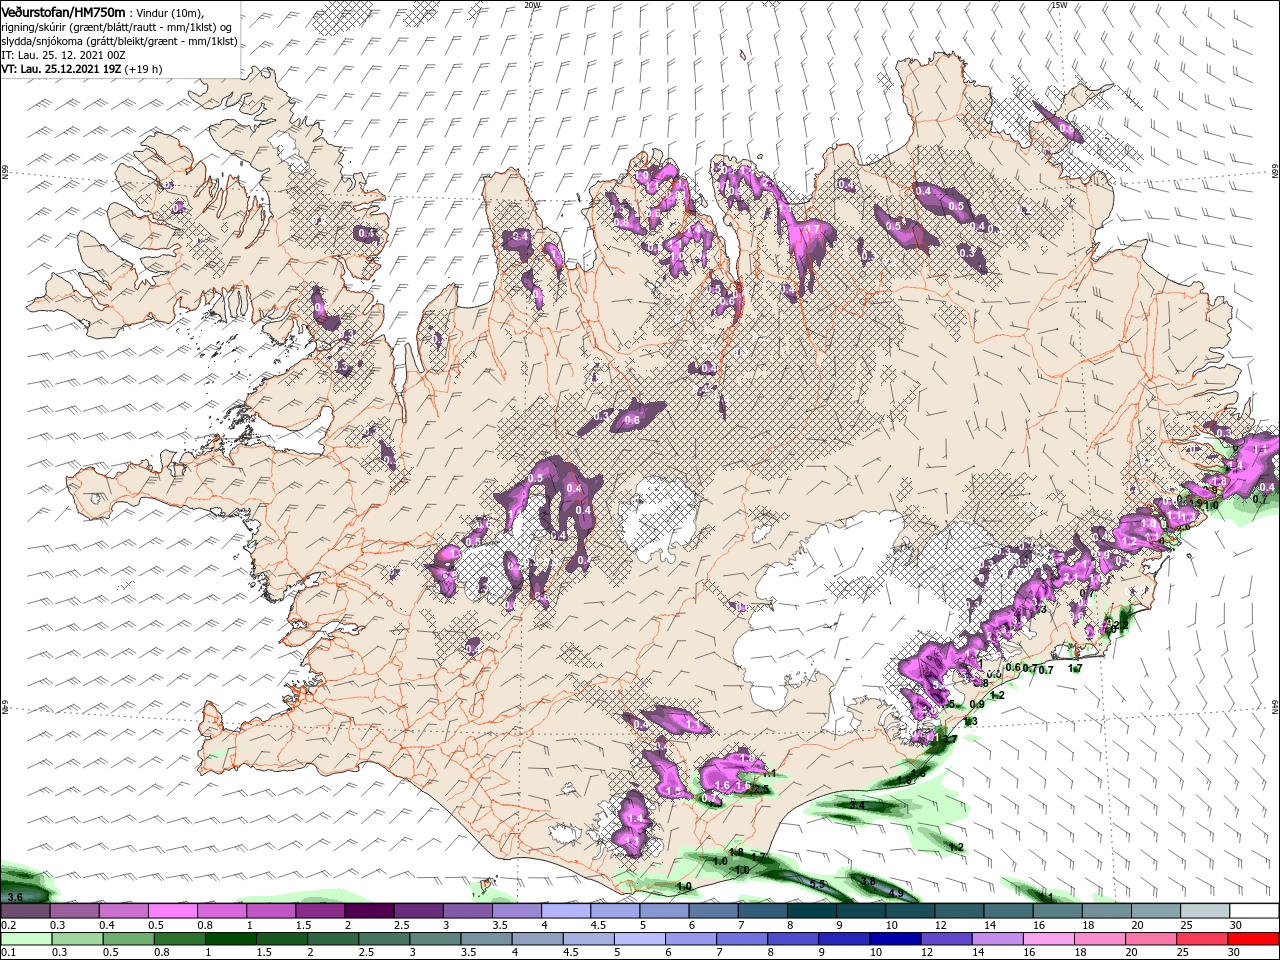
Task: Click the 3.4 rain value offshore south
Action: (x=857, y=804)
